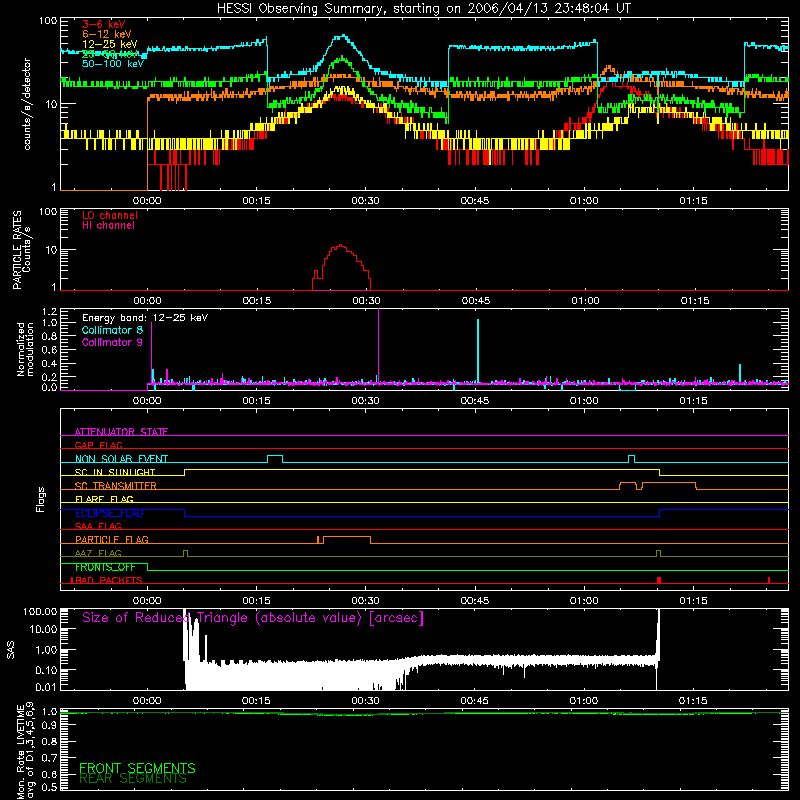Click the orange 6-12 keV peak after 01:00
The height and width of the screenshot is (800, 800).
(608, 67)
